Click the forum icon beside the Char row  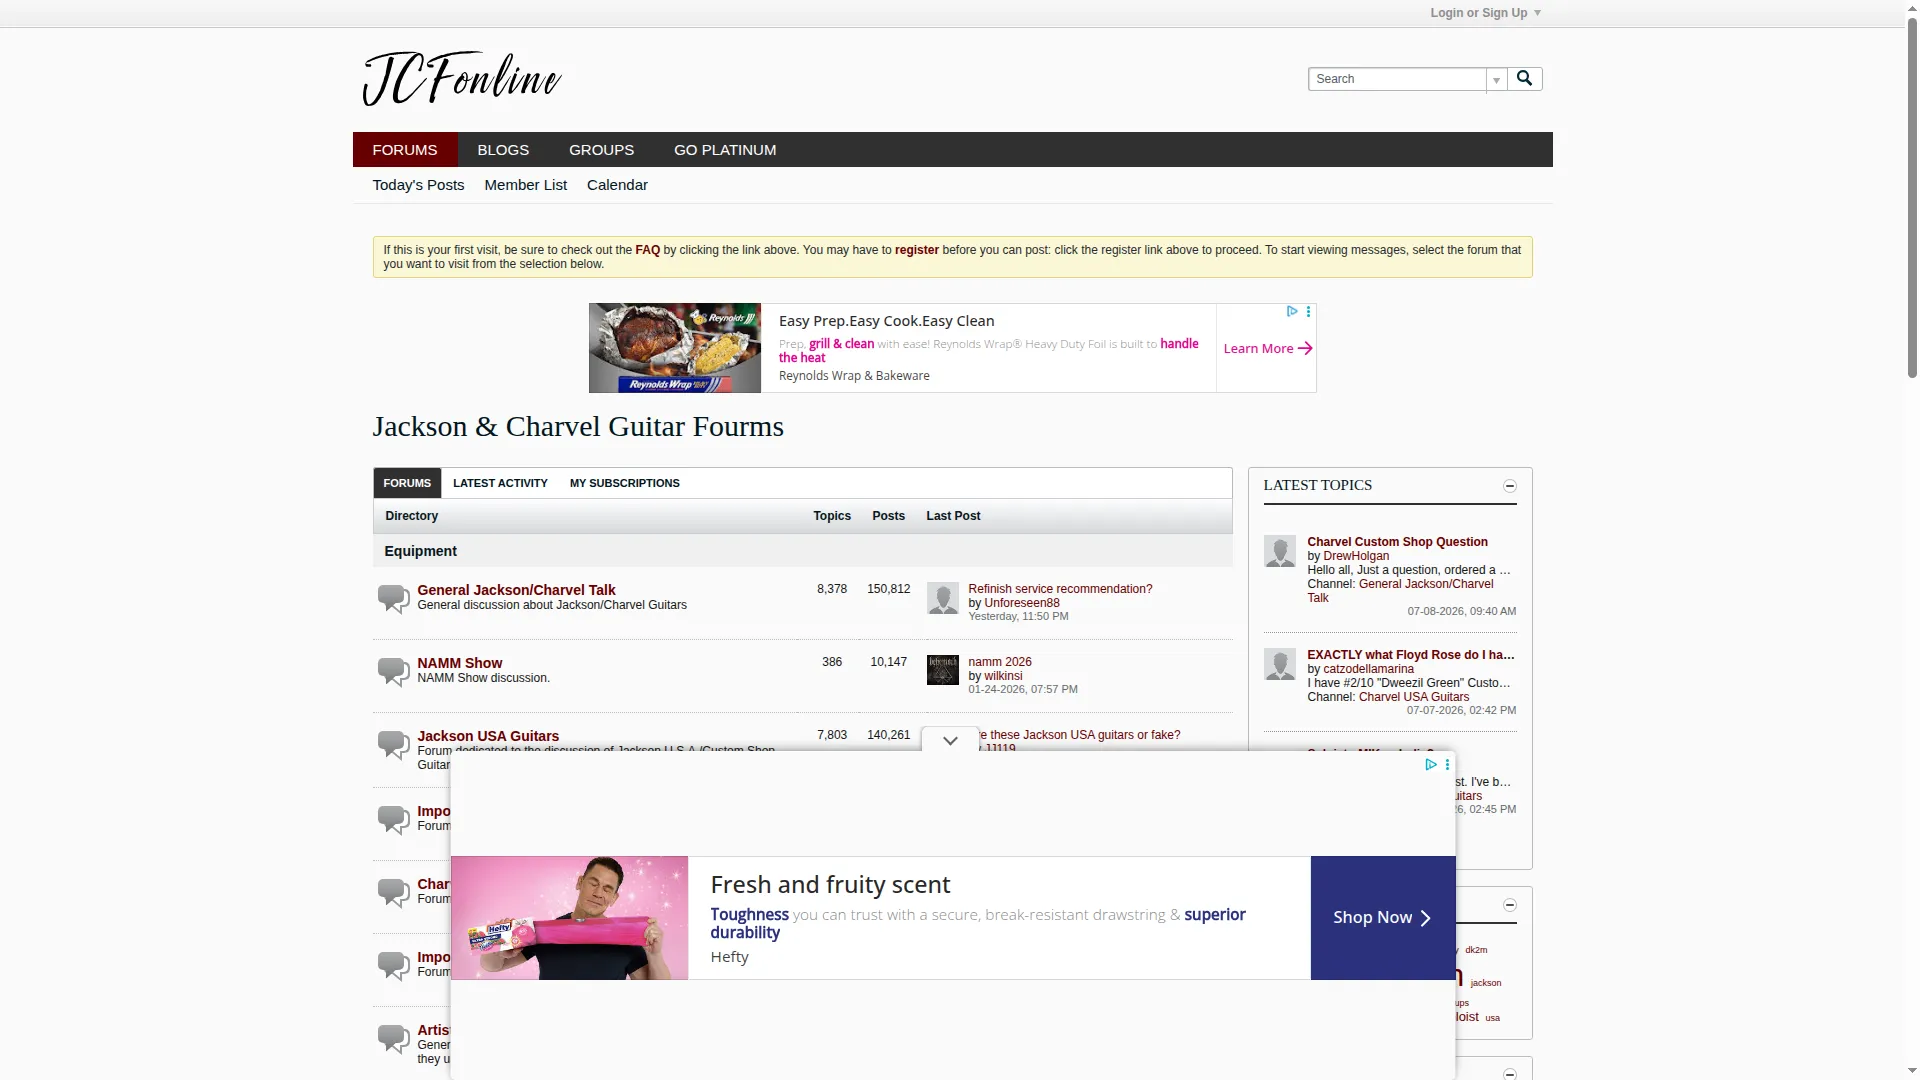tap(393, 892)
